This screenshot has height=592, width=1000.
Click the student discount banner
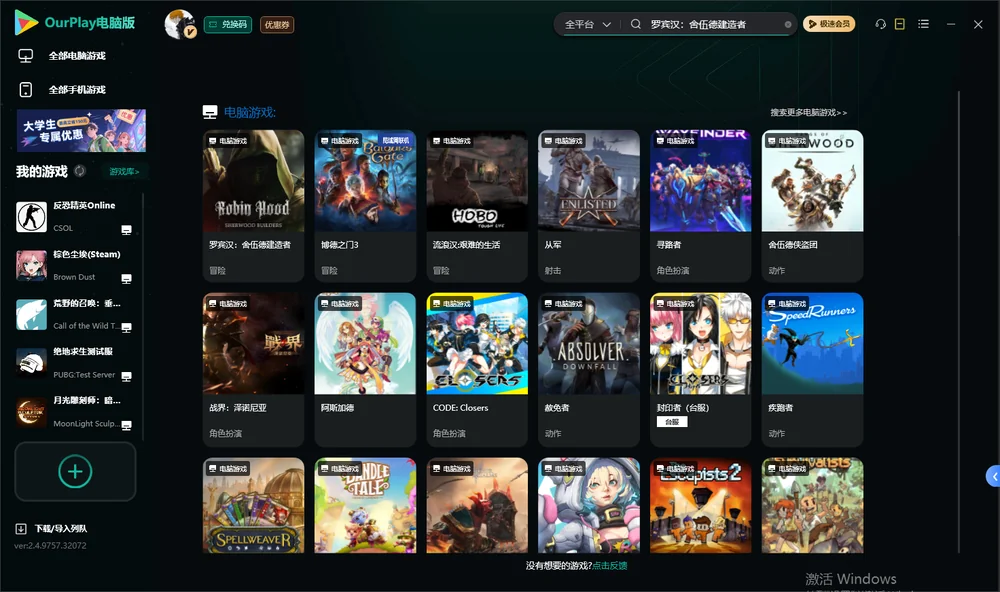point(81,130)
